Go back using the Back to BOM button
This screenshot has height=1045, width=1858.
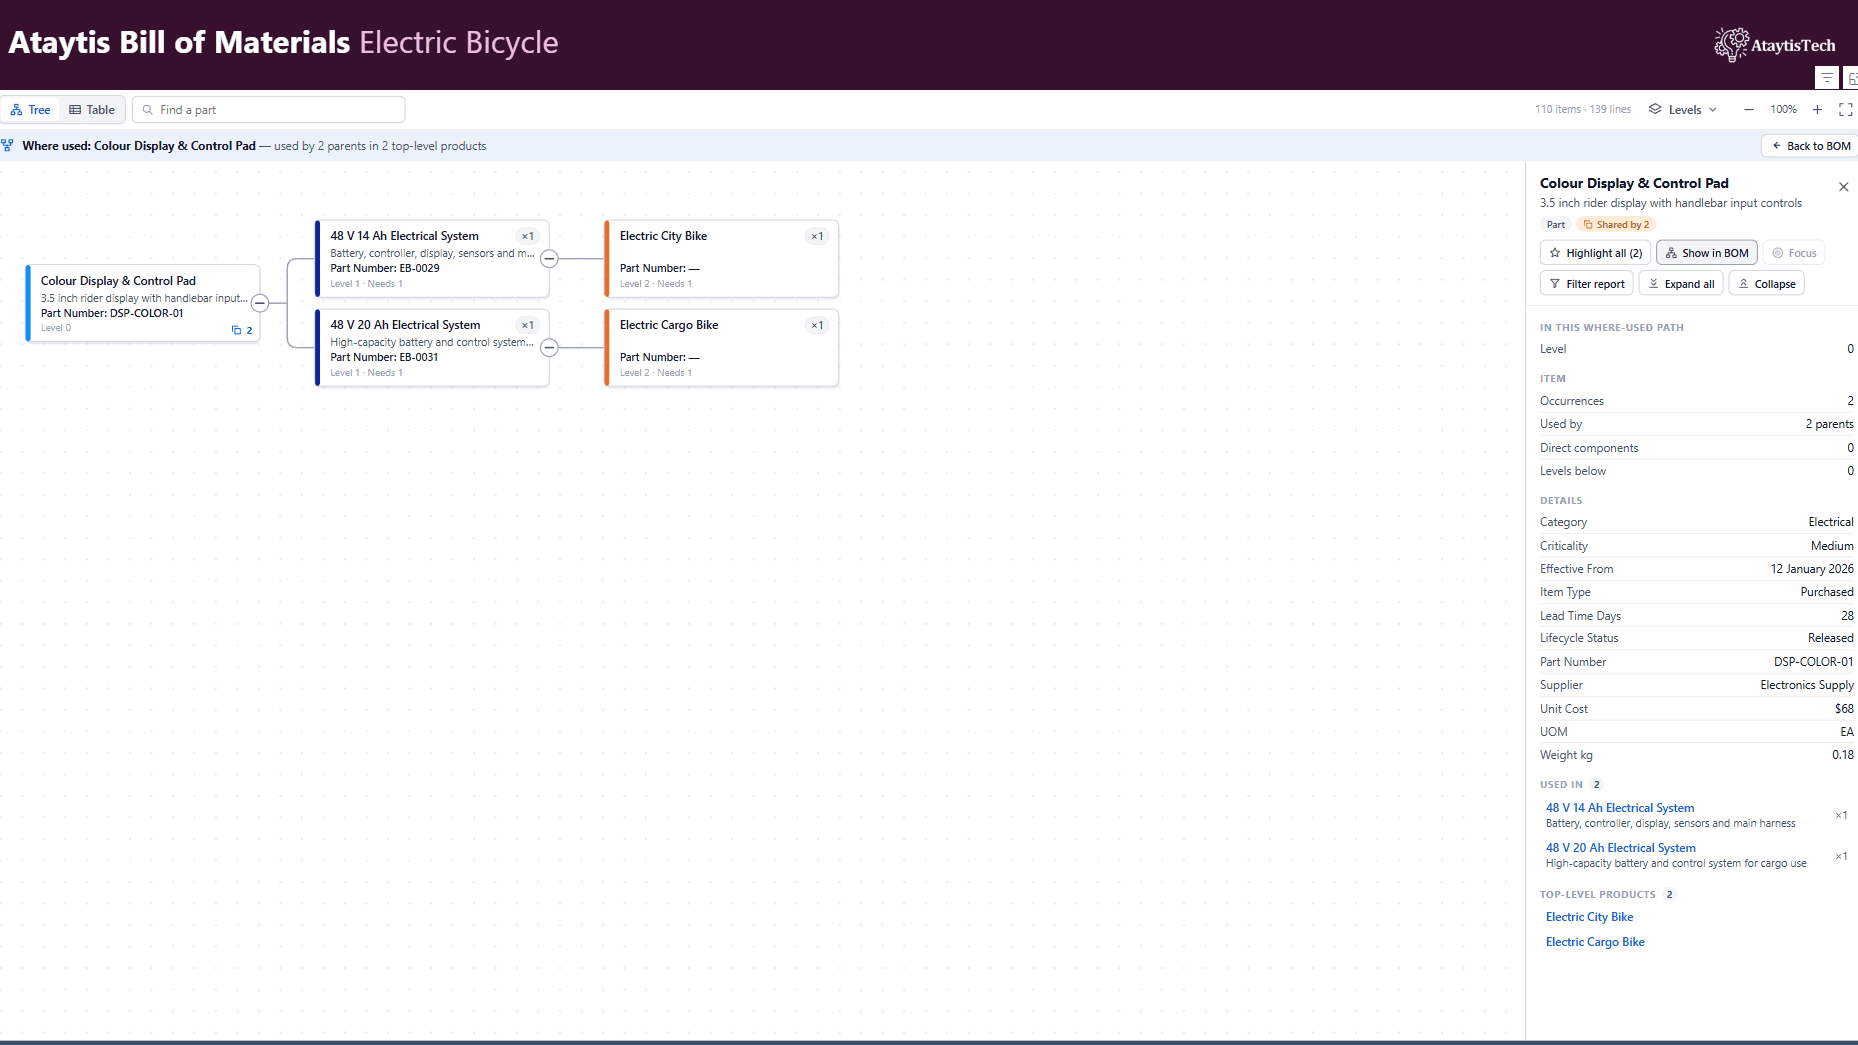pyautogui.click(x=1810, y=146)
